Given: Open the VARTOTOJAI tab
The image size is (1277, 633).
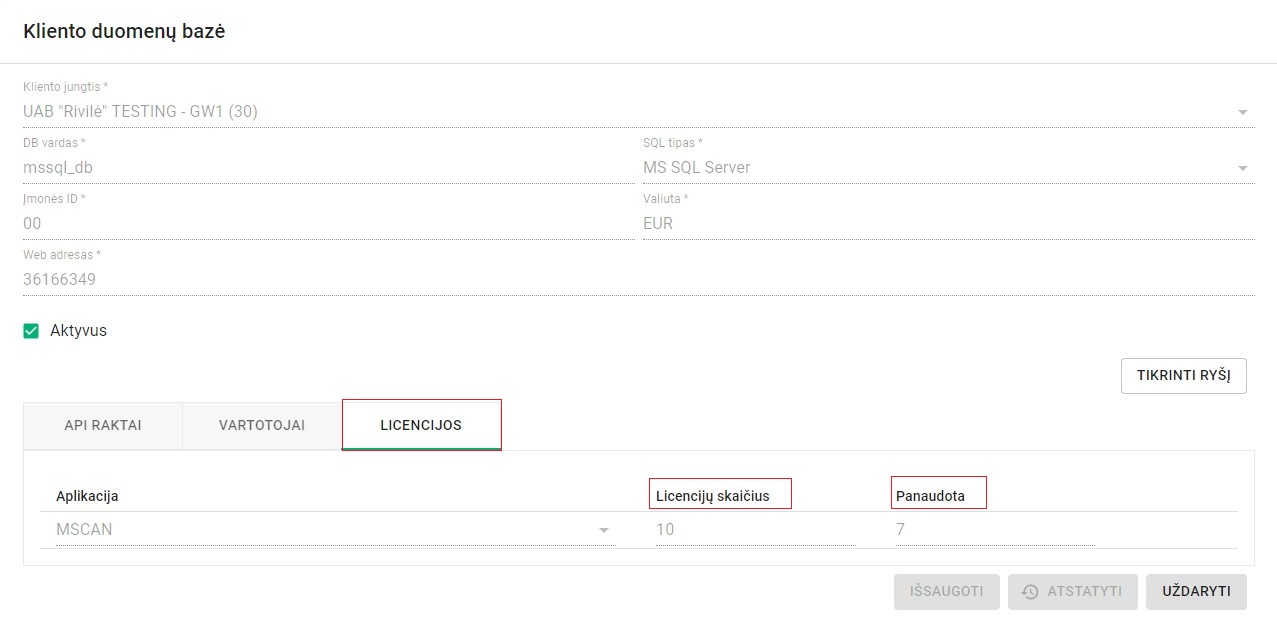Looking at the screenshot, I should [x=262, y=425].
